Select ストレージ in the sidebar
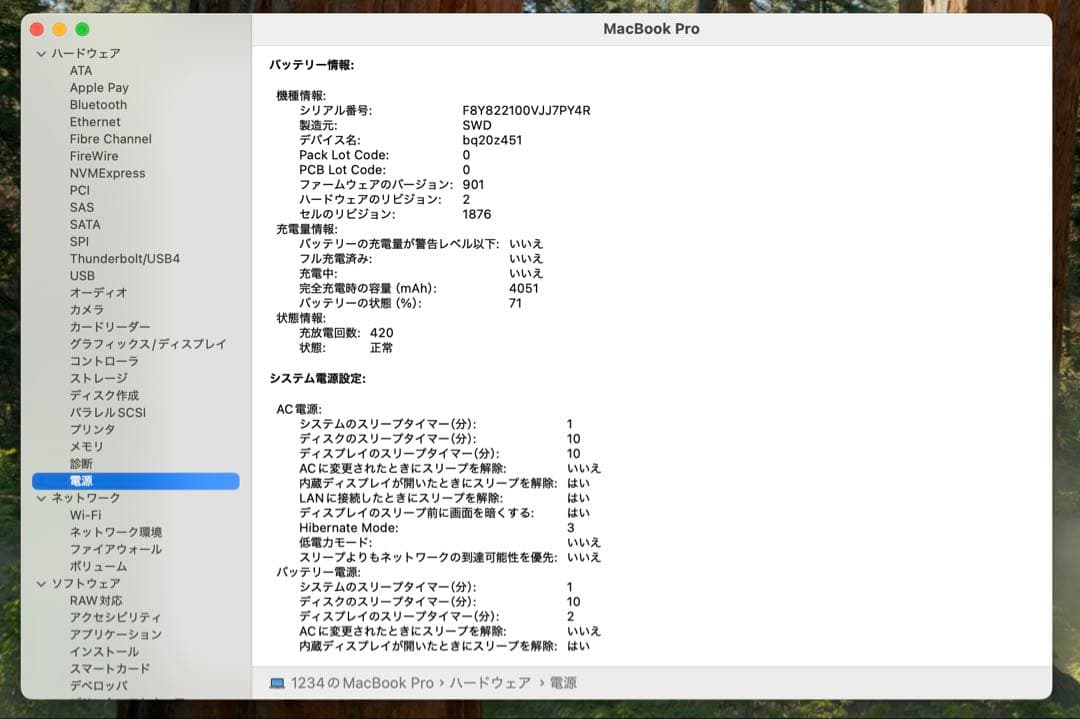Image resolution: width=1080 pixels, height=719 pixels. point(98,378)
